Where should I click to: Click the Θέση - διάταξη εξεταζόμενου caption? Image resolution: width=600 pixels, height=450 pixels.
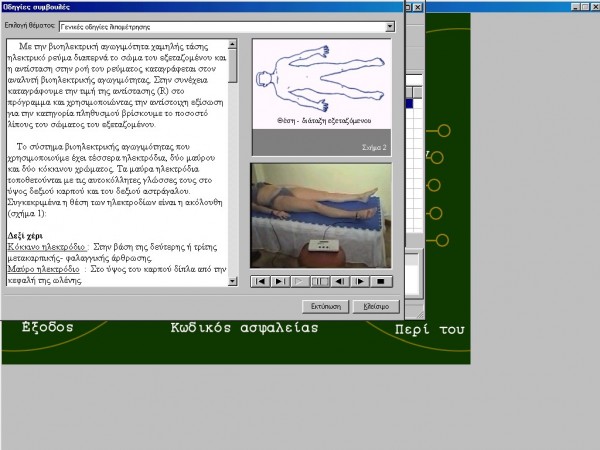(324, 121)
